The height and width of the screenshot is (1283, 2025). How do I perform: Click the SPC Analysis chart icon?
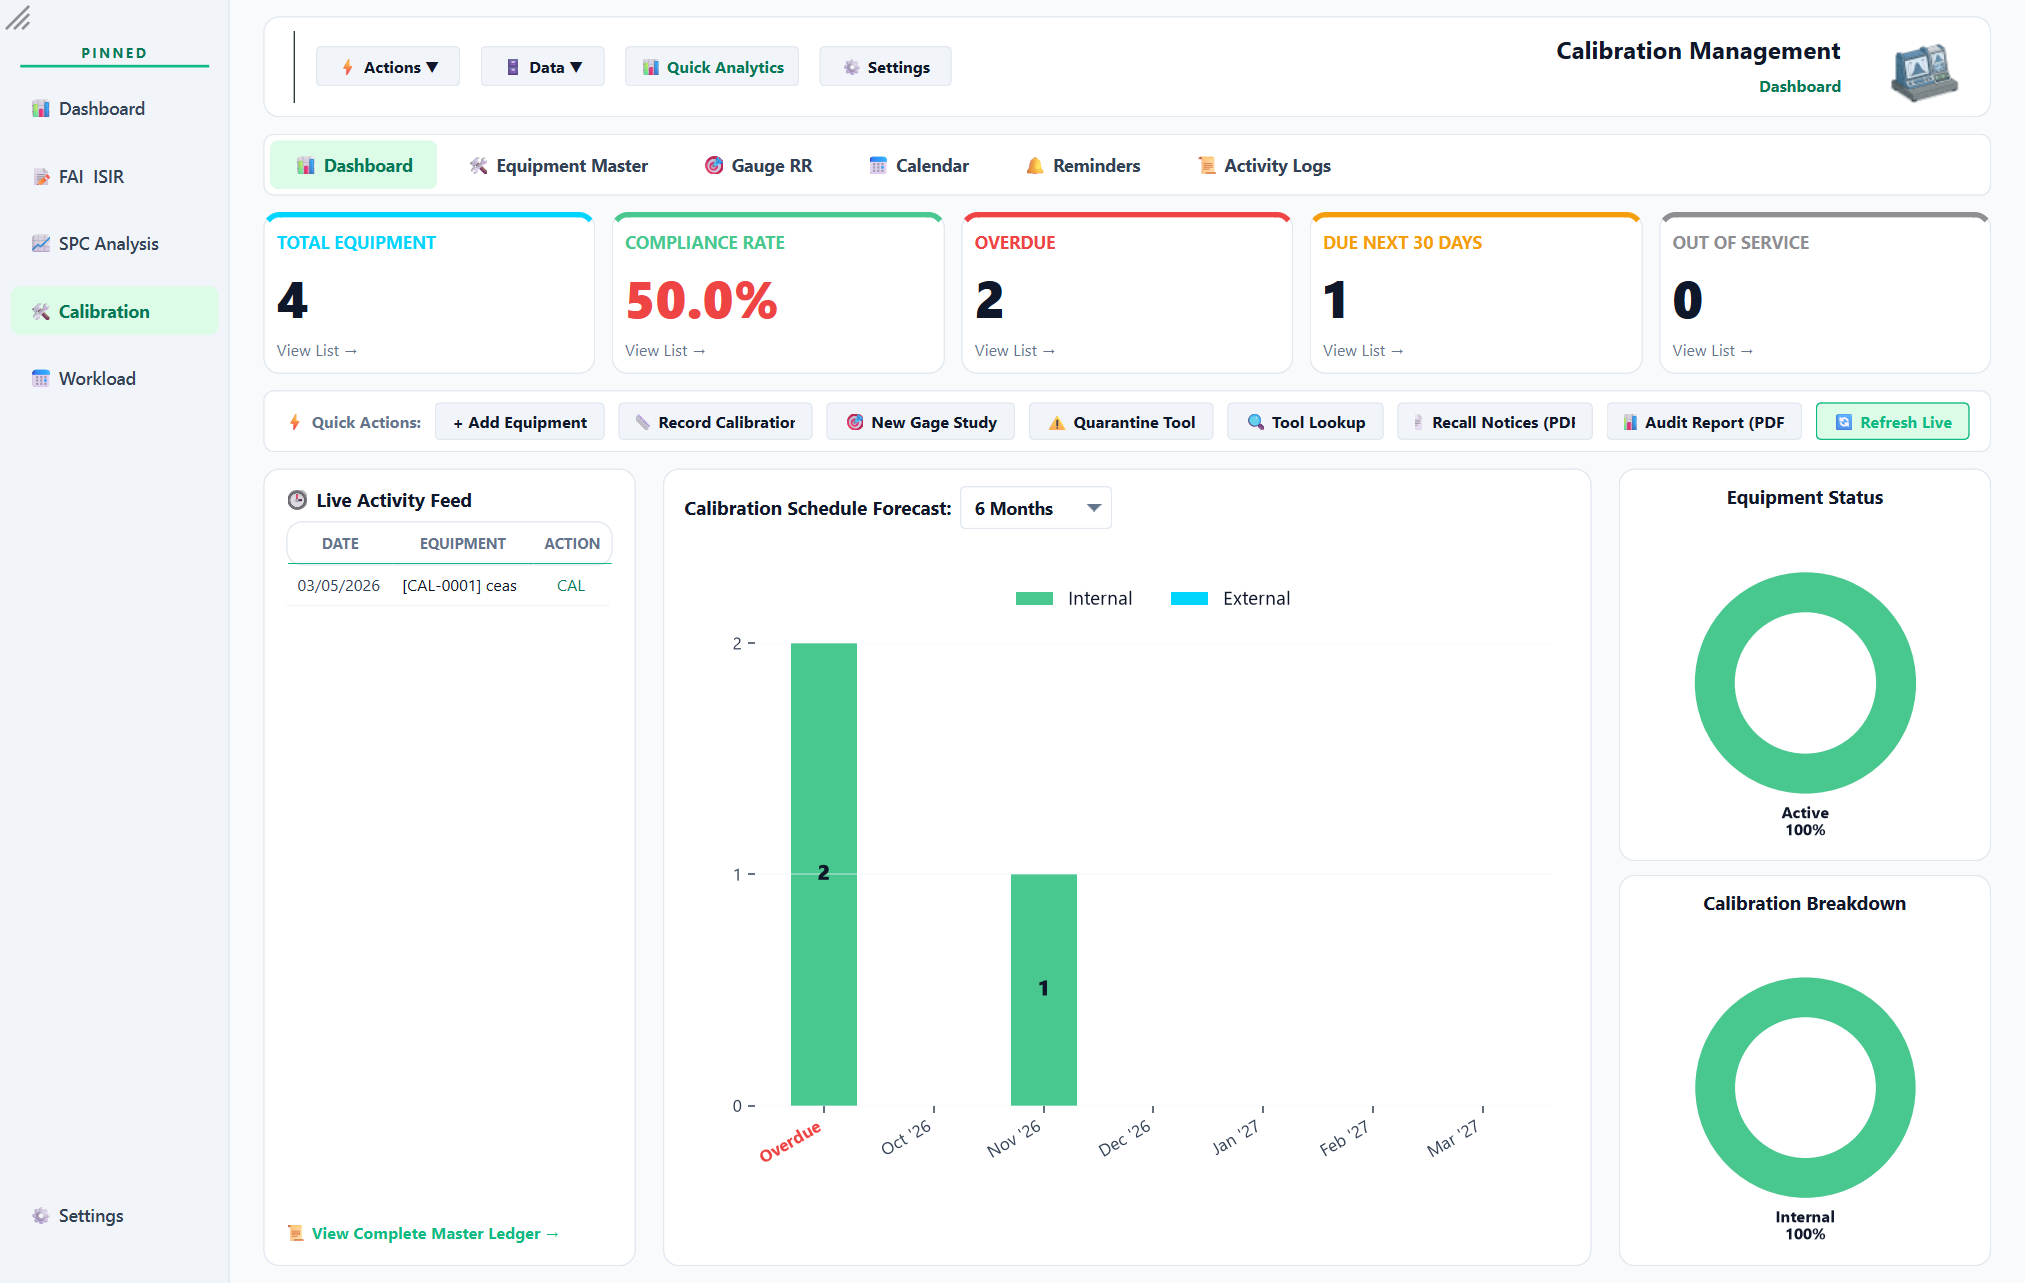(41, 244)
